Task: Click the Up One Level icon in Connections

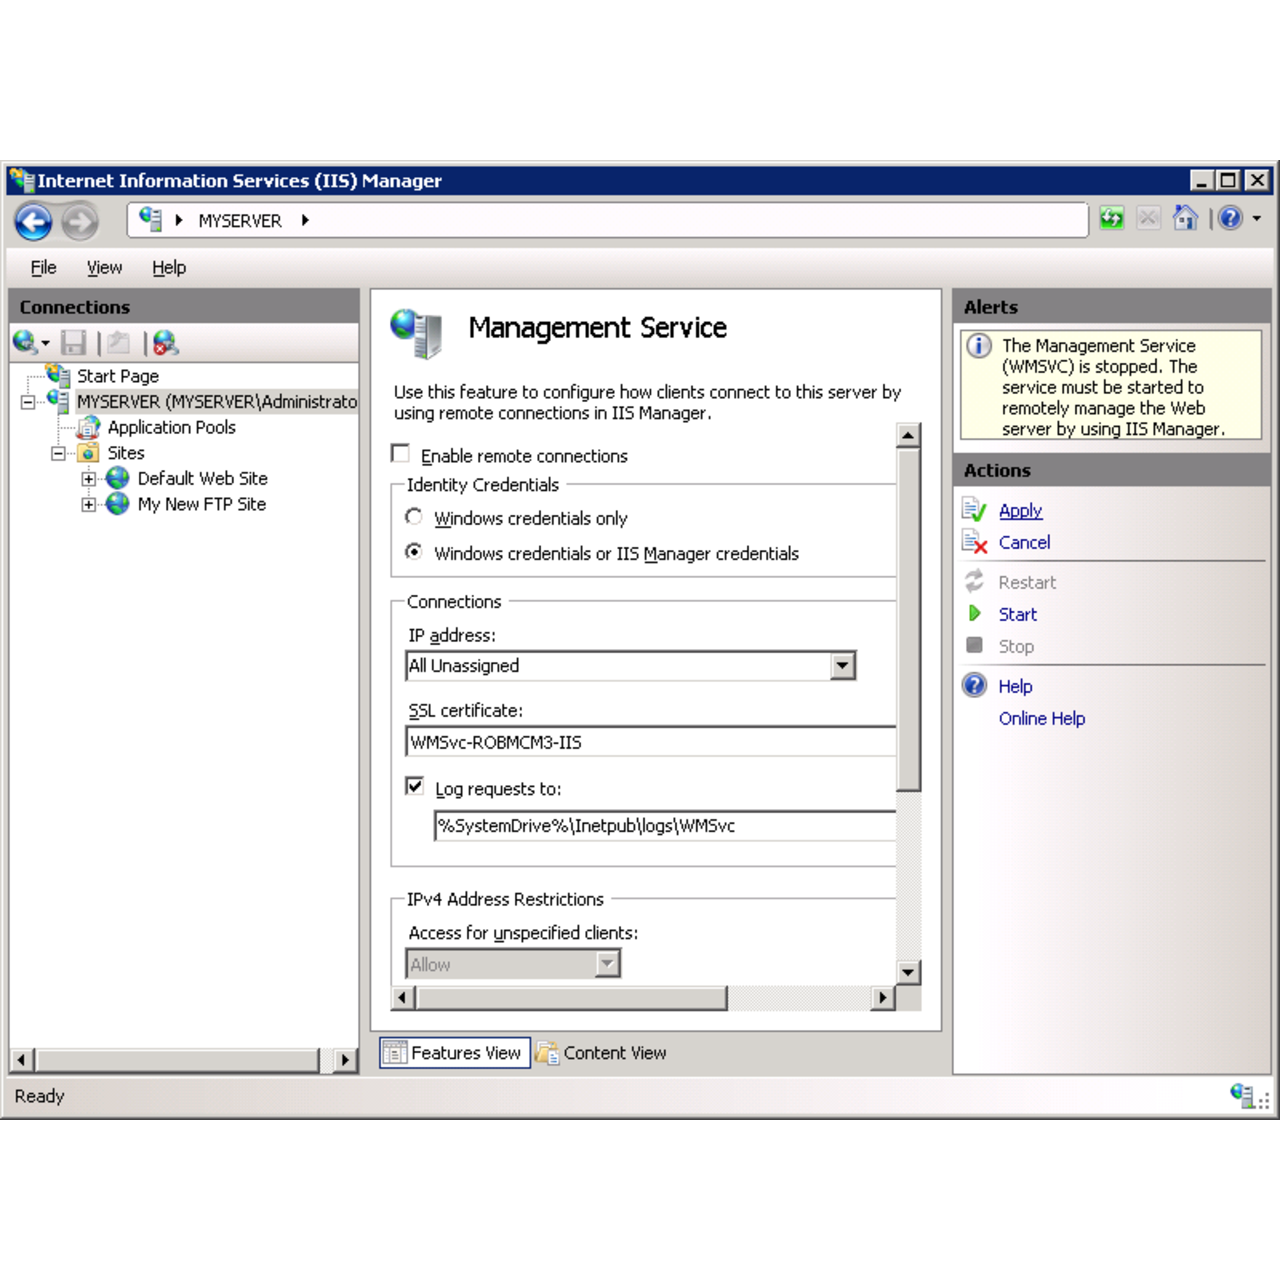Action: [119, 343]
